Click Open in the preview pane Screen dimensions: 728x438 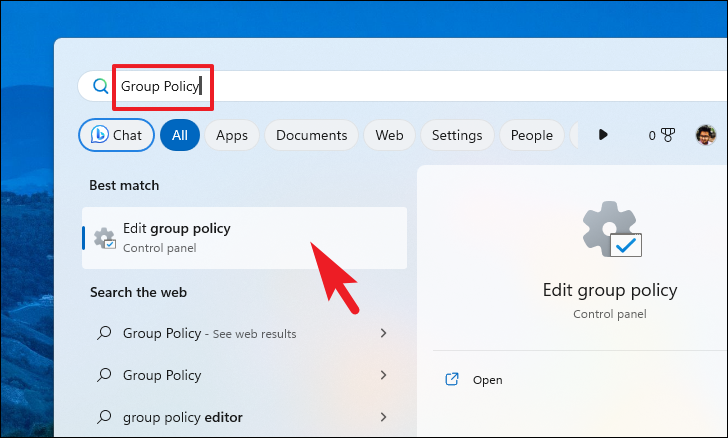(488, 380)
